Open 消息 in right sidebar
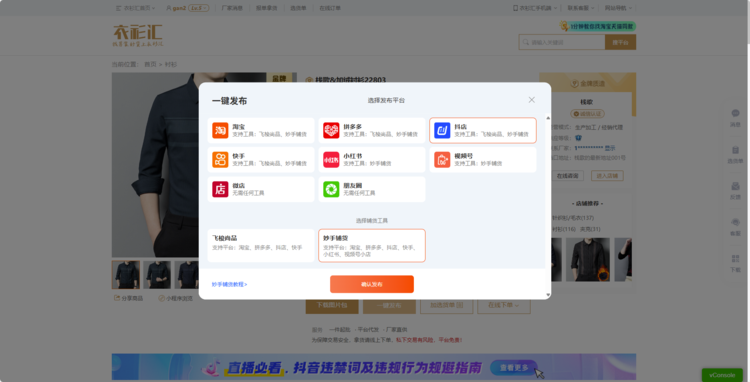Image resolution: width=750 pixels, height=382 pixels. pyautogui.click(x=735, y=118)
